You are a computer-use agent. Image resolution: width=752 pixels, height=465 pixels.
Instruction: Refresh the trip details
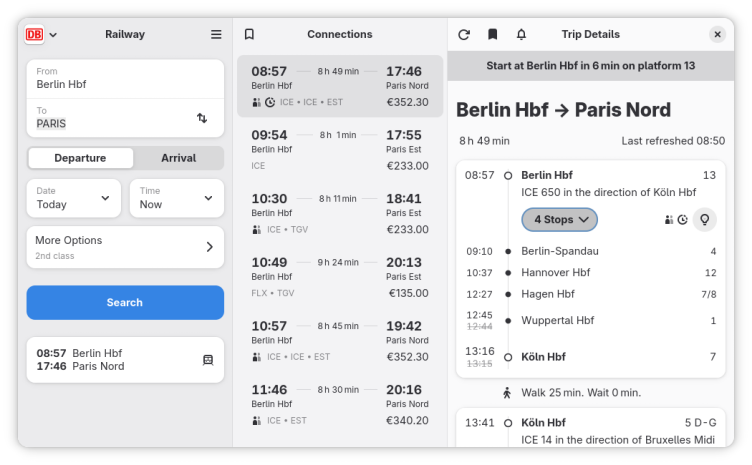pos(464,34)
